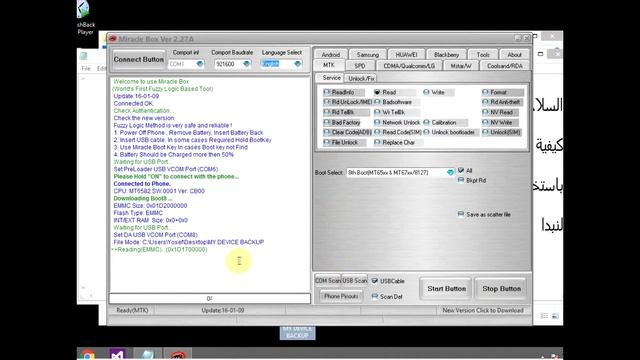This screenshot has height=360, width=640.
Task: Toggle the All checkbox
Action: click(x=461, y=170)
